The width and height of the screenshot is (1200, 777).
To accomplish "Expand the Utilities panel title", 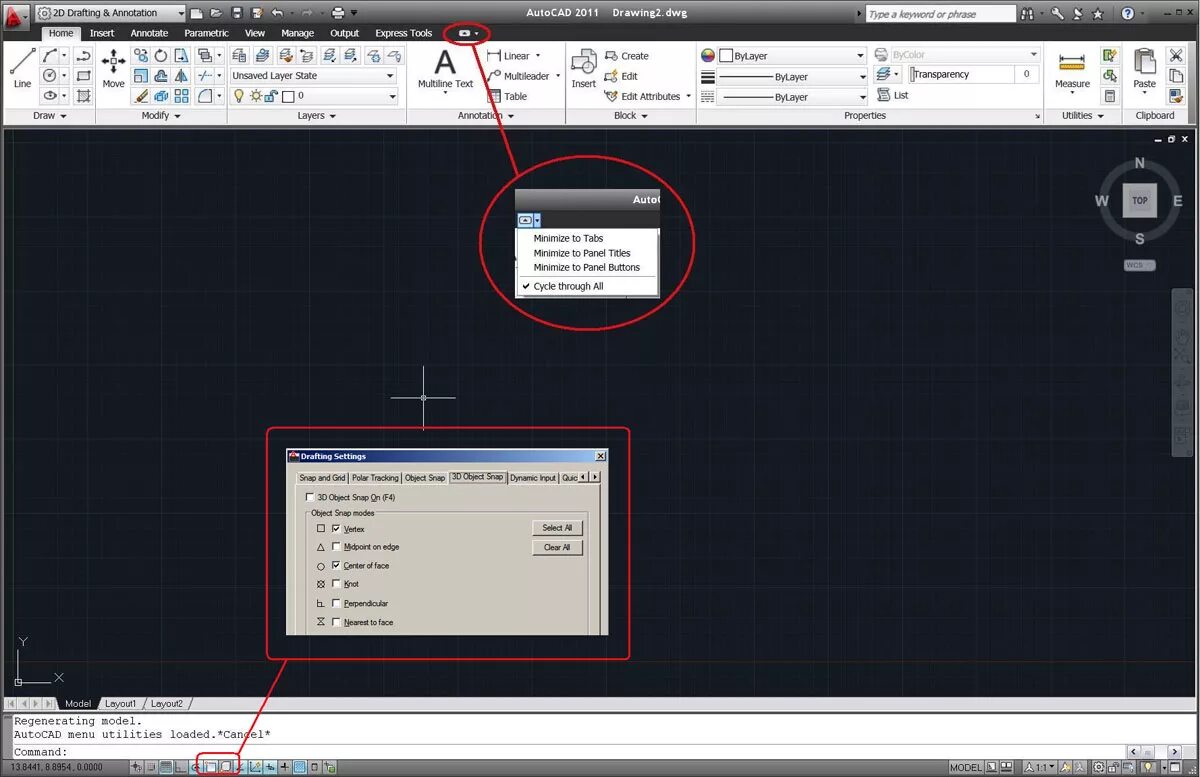I will pos(1083,116).
